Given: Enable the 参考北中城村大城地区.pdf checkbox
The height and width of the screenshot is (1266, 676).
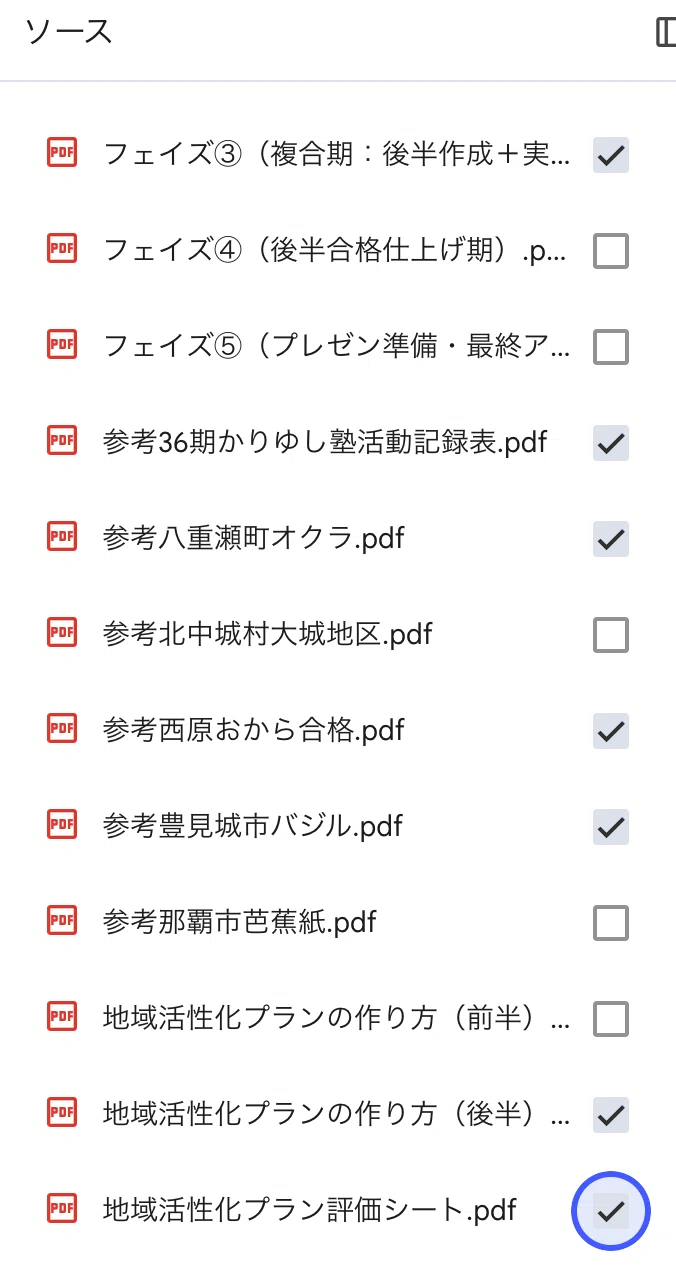Looking at the screenshot, I should 611,635.
